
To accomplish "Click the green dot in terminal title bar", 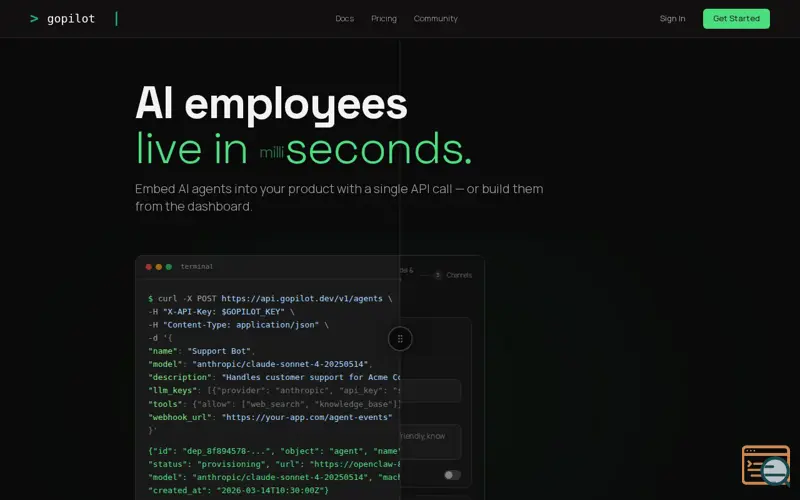I will [x=168, y=267].
